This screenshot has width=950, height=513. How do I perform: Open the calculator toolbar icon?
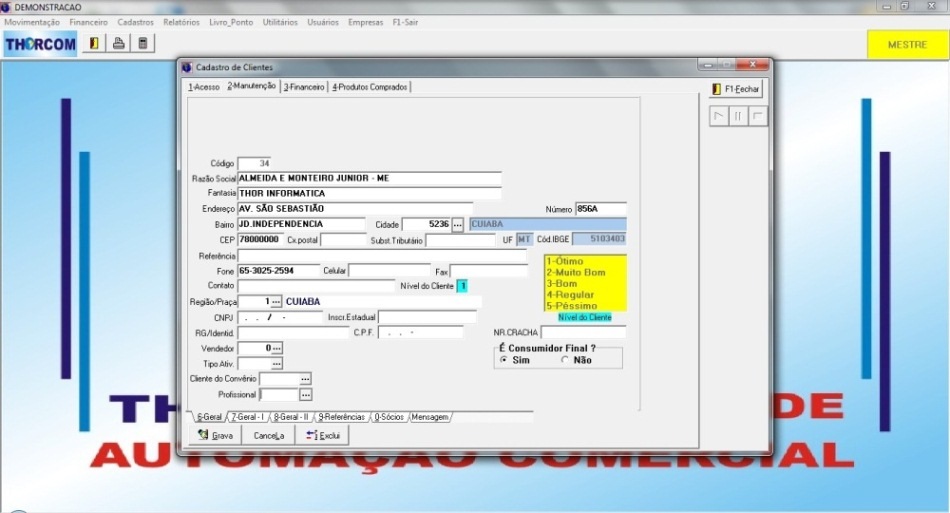tap(143, 43)
